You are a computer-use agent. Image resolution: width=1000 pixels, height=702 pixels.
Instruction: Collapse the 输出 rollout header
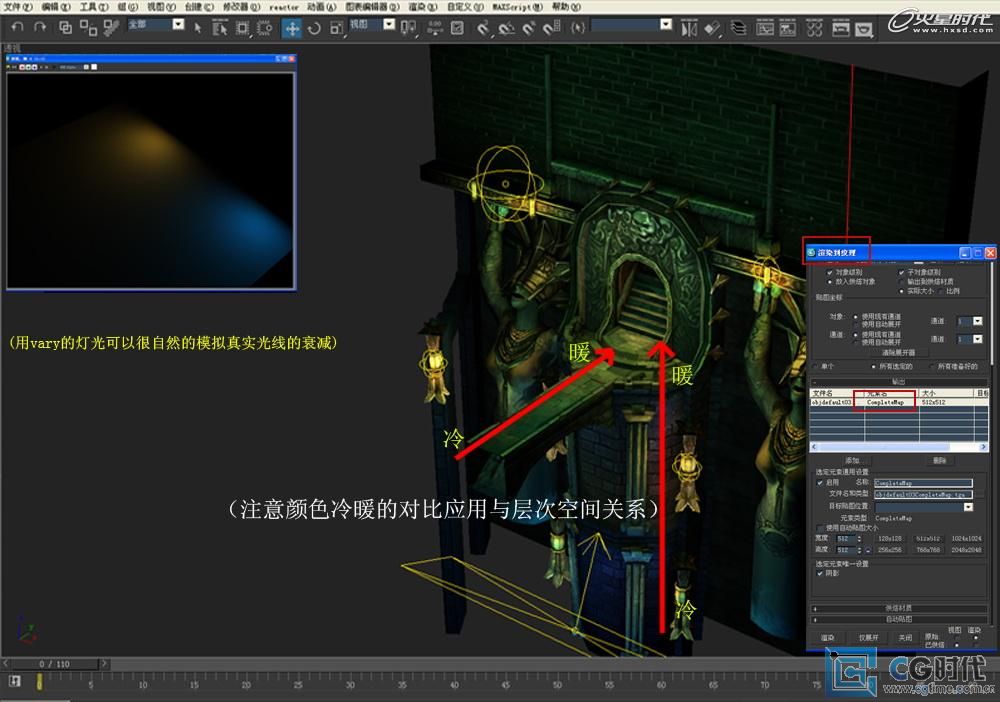[899, 381]
